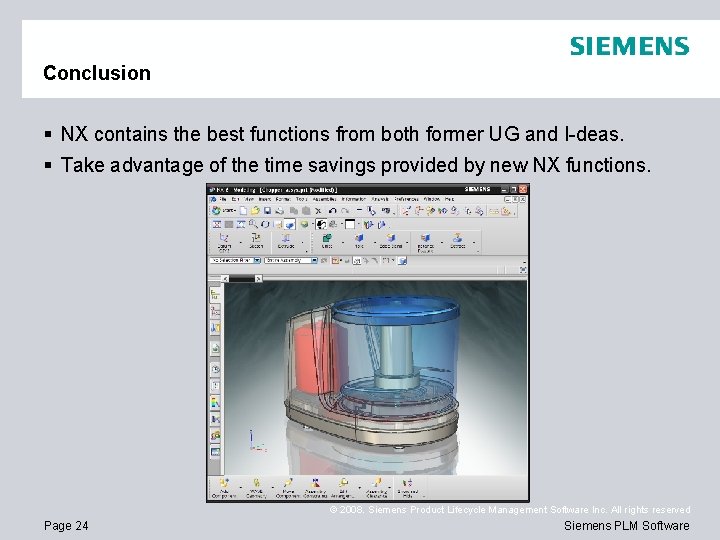
Task: Click the Hole tool
Action: 359,241
